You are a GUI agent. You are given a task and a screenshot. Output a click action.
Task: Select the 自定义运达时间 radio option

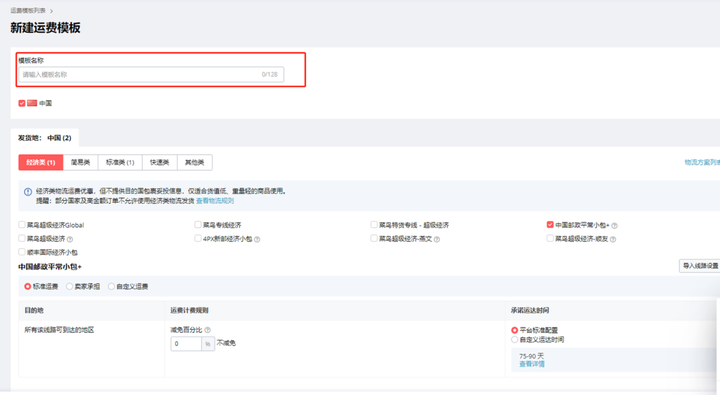(514, 340)
